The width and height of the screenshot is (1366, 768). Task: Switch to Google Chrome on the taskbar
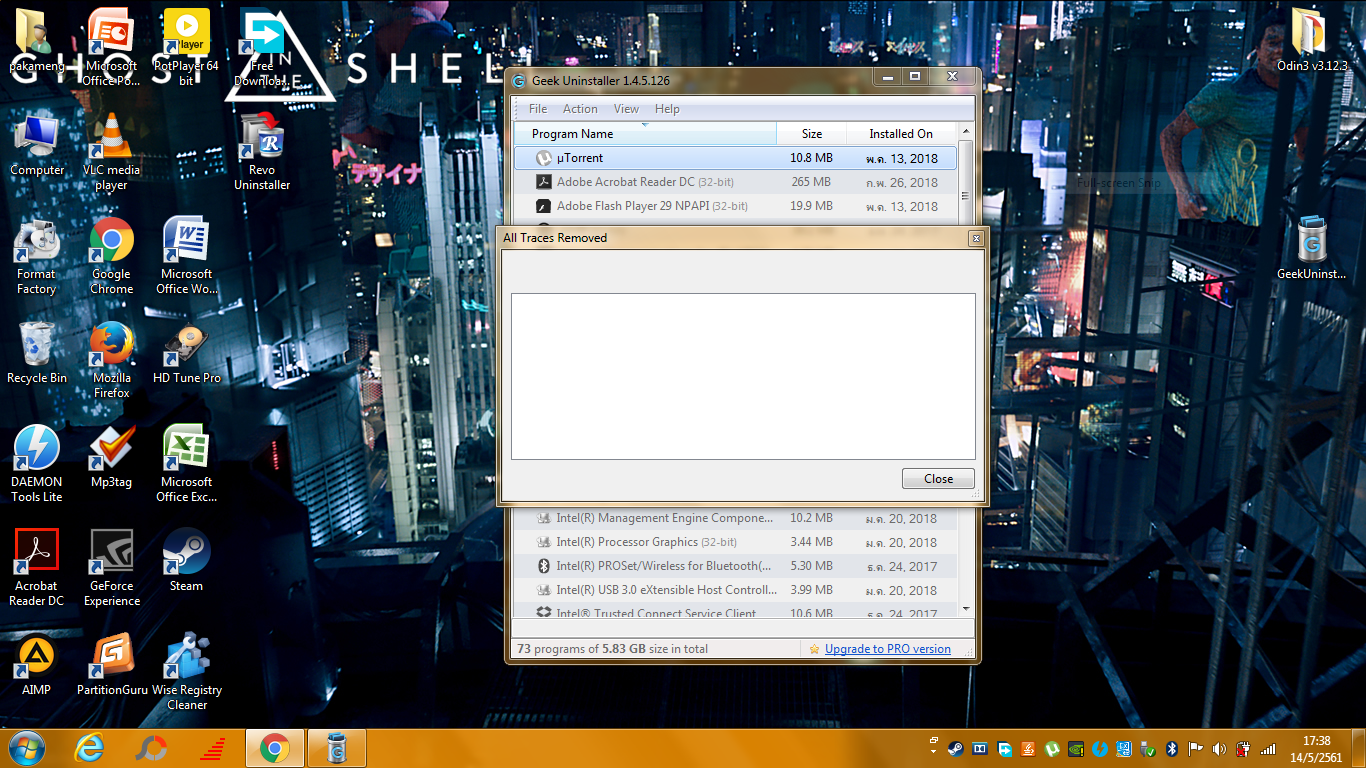click(x=274, y=747)
